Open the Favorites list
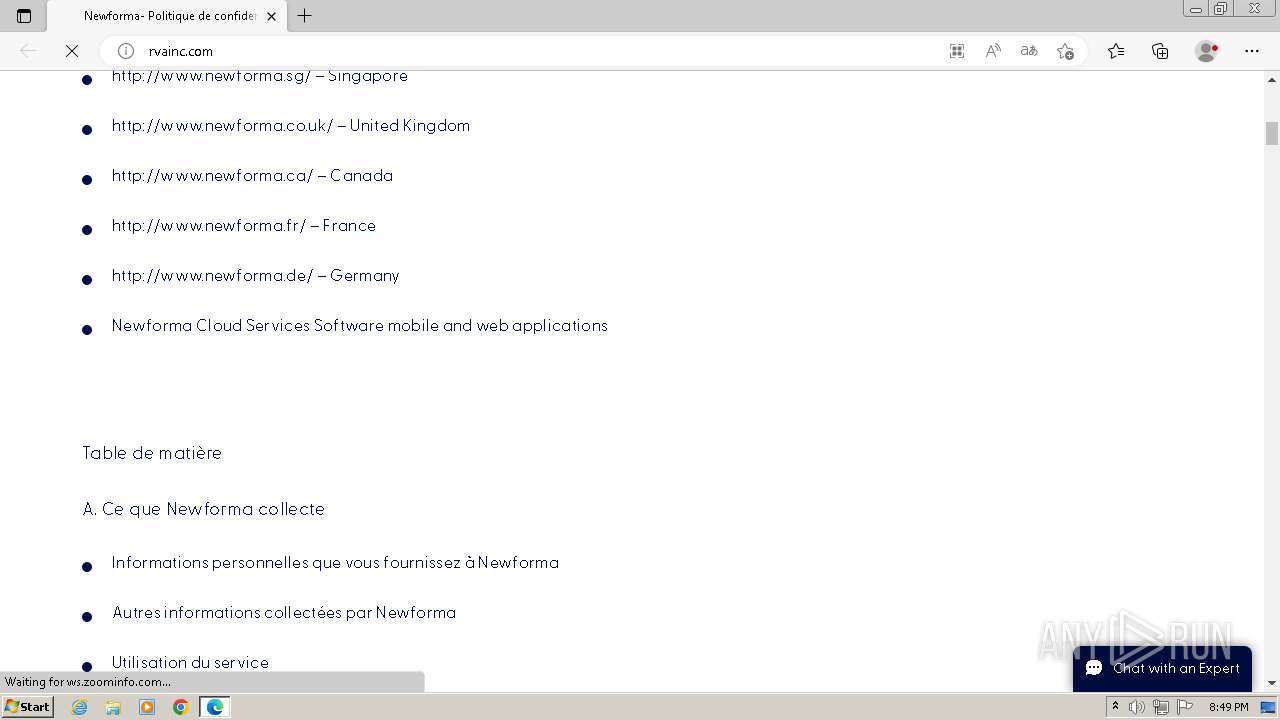This screenshot has width=1280, height=720. click(x=1116, y=51)
